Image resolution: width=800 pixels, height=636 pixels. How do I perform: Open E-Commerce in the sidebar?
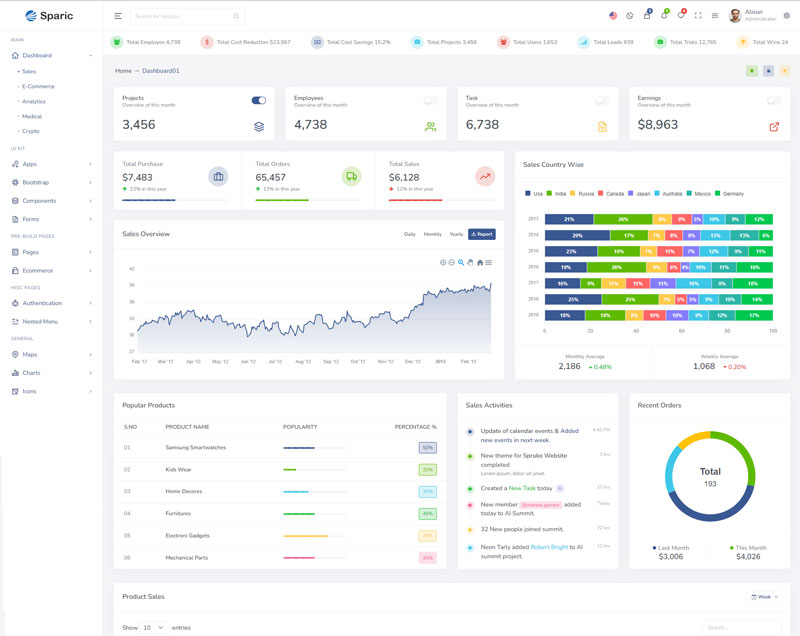38,86
